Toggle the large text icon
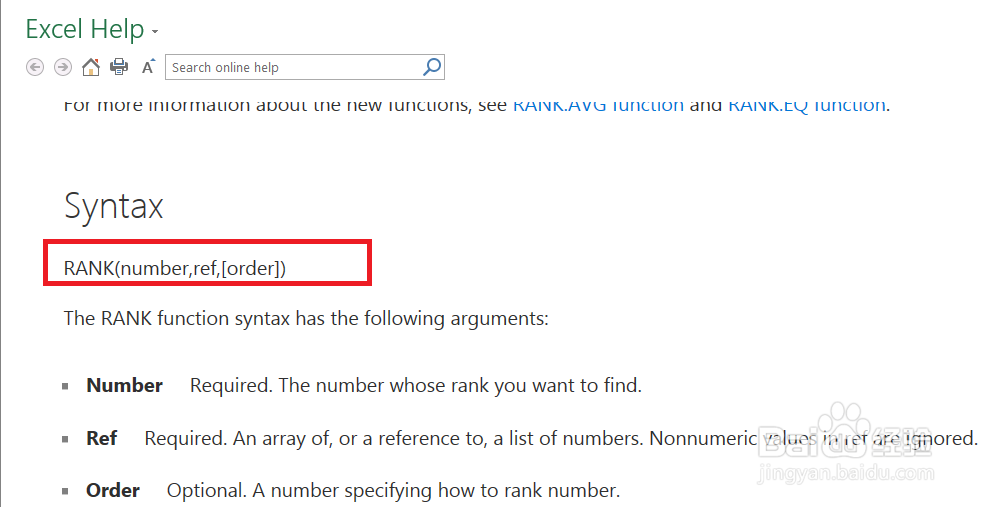This screenshot has height=507, width=987. point(148,67)
